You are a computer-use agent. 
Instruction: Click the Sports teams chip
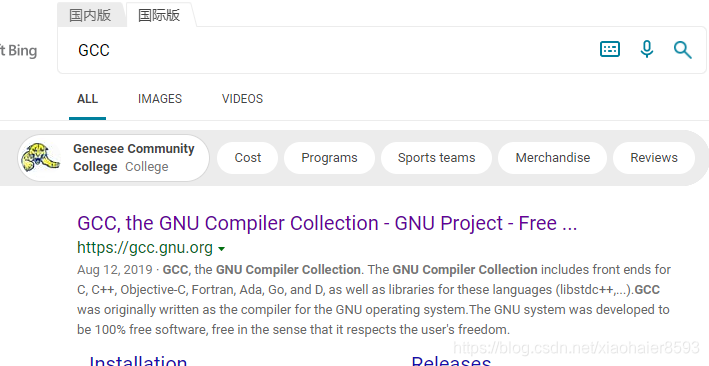pos(436,158)
